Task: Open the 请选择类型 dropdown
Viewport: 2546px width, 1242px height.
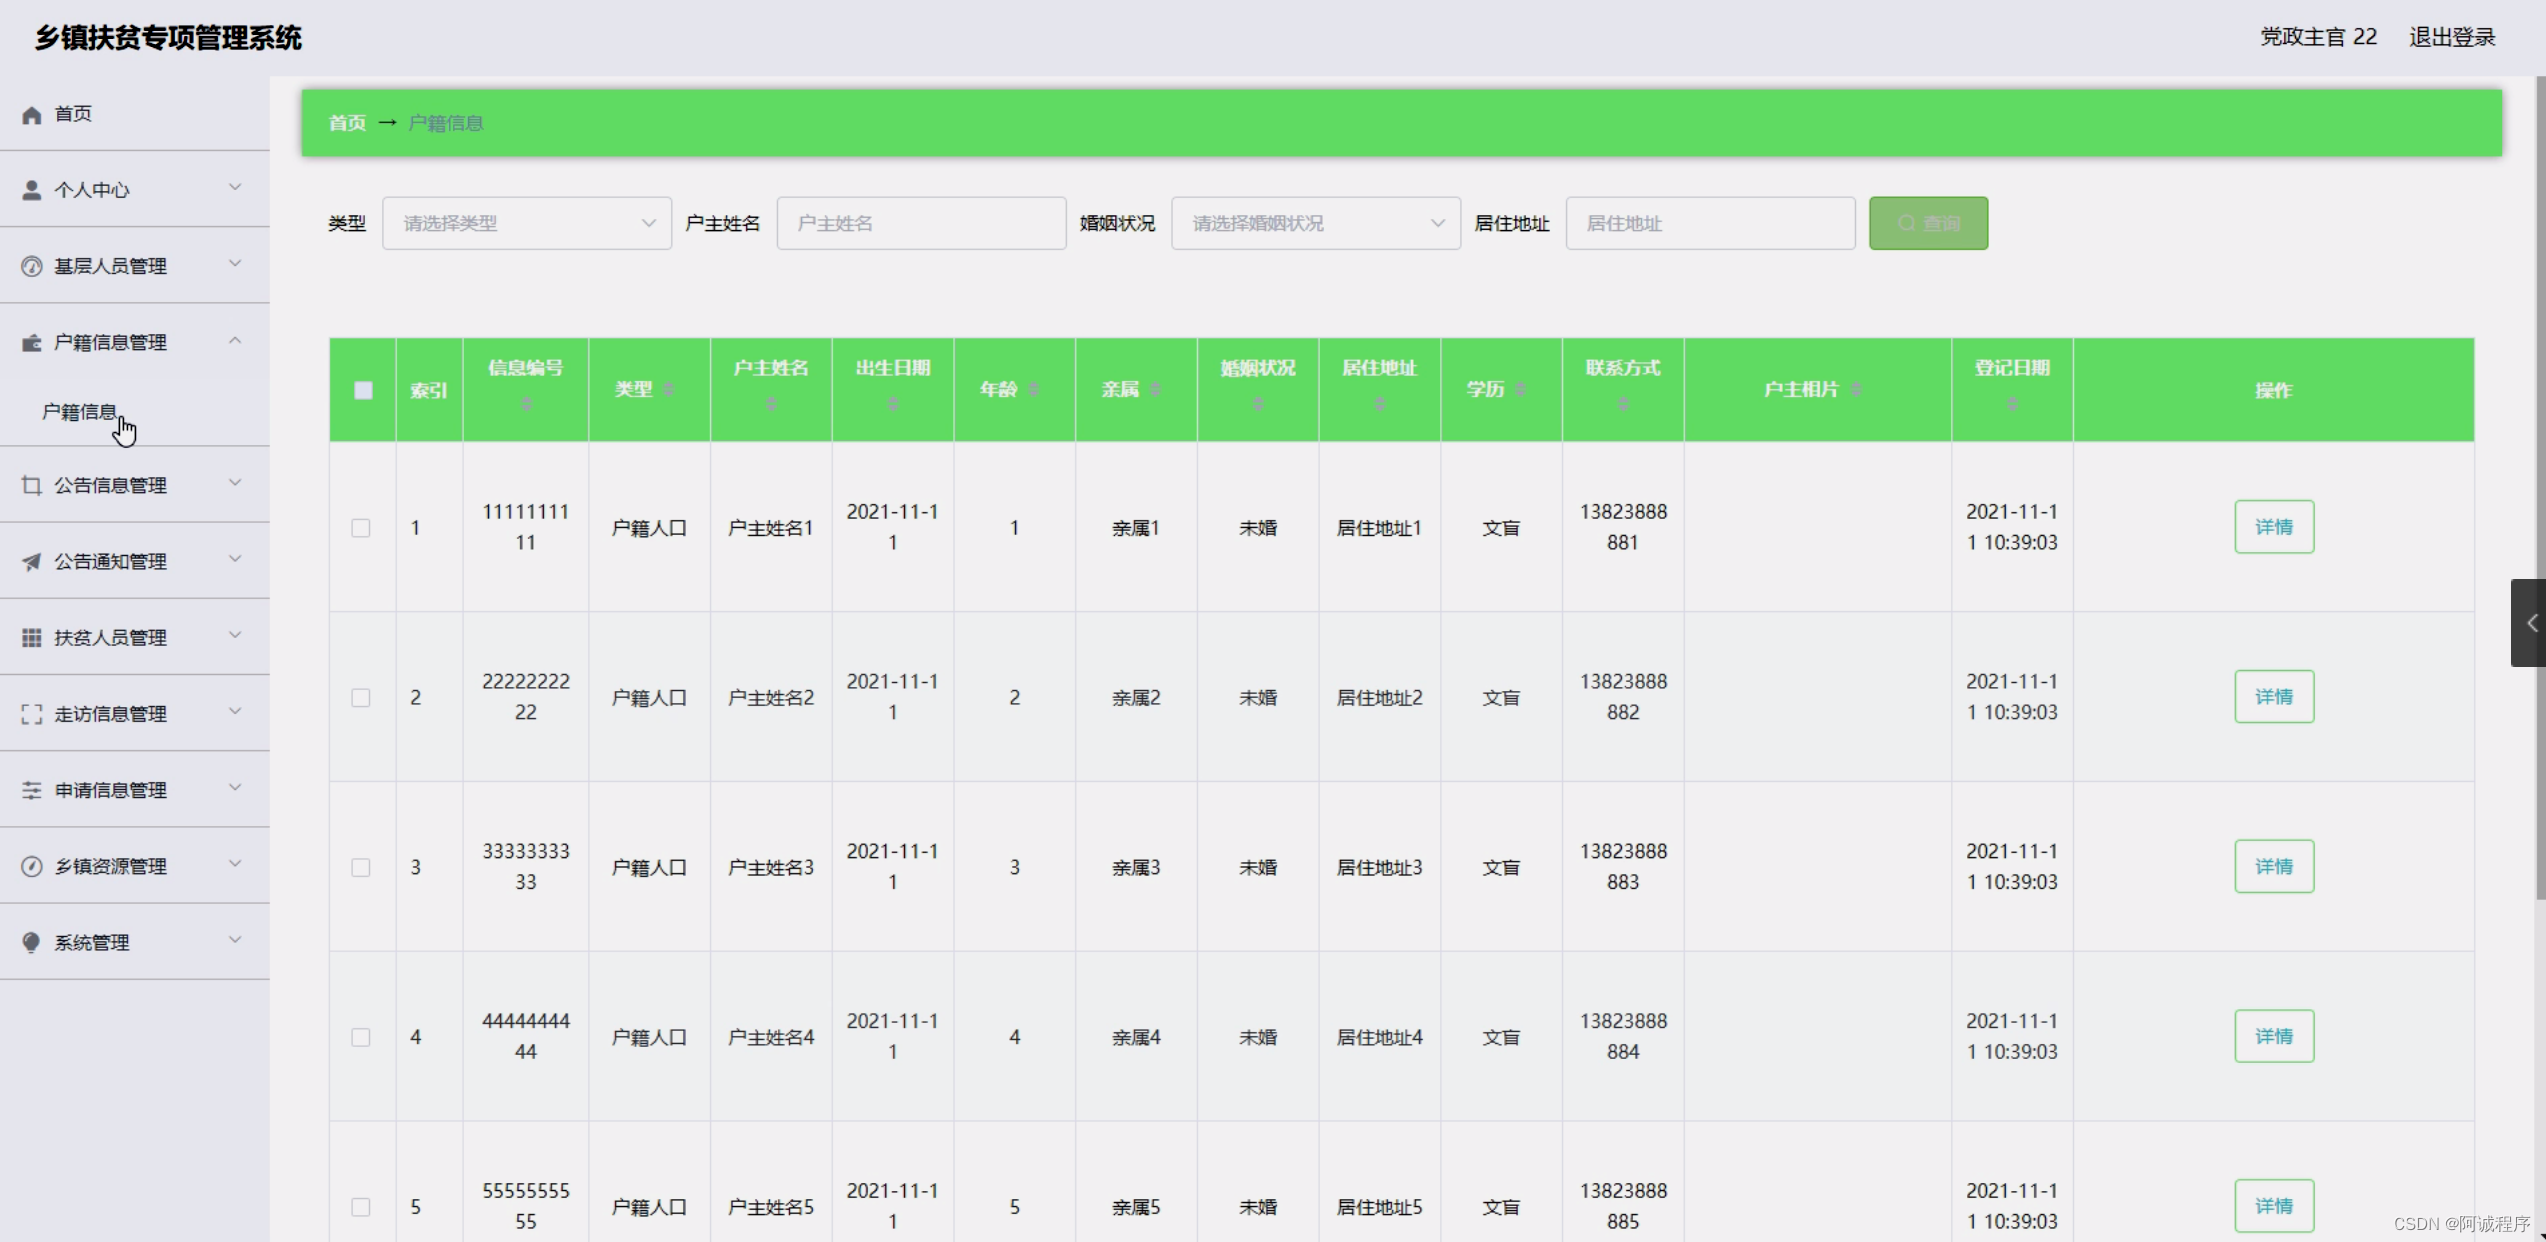Action: (x=527, y=223)
